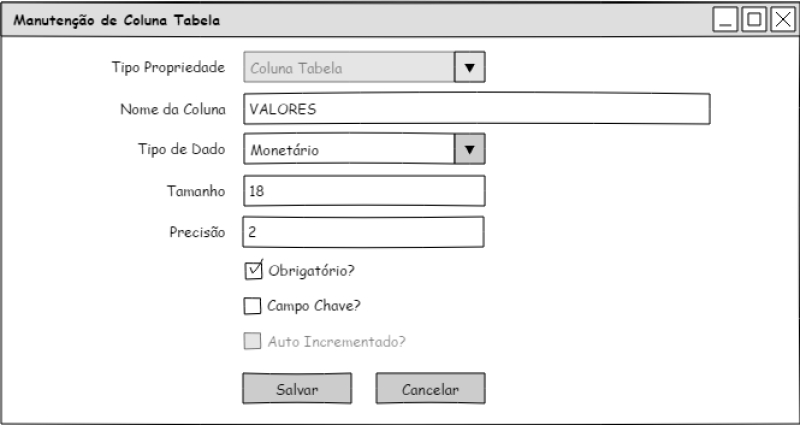This screenshot has width=800, height=425.
Task: Click the Obrigatório? label text
Action: (311, 271)
